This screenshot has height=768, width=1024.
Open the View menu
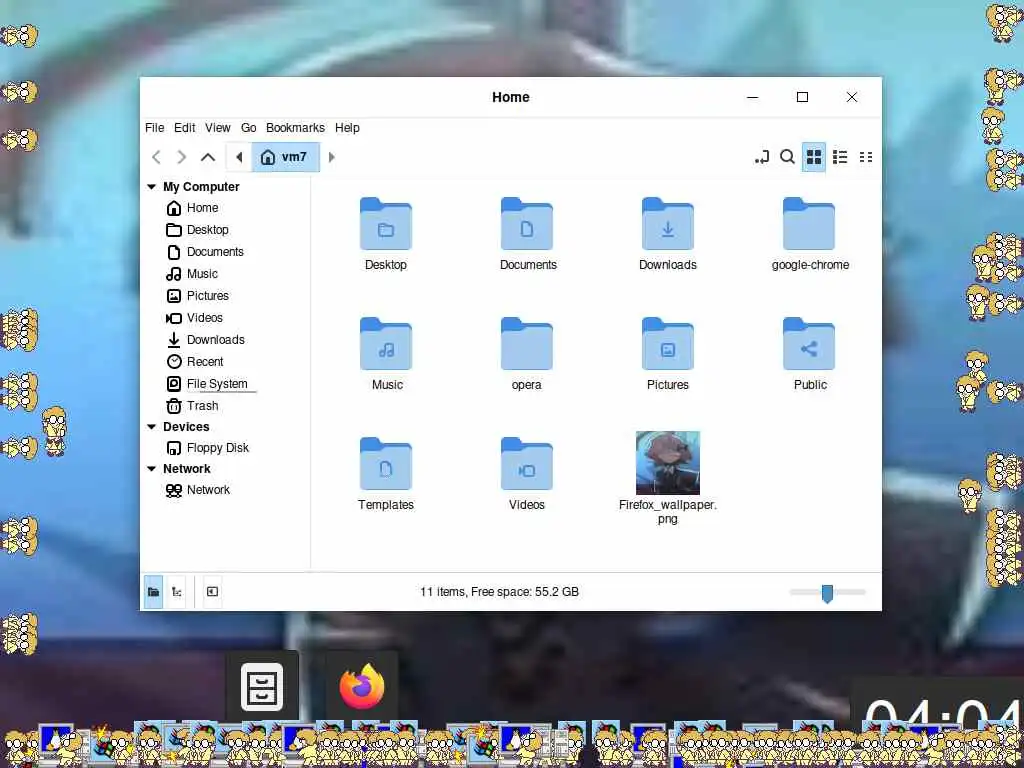(x=217, y=127)
